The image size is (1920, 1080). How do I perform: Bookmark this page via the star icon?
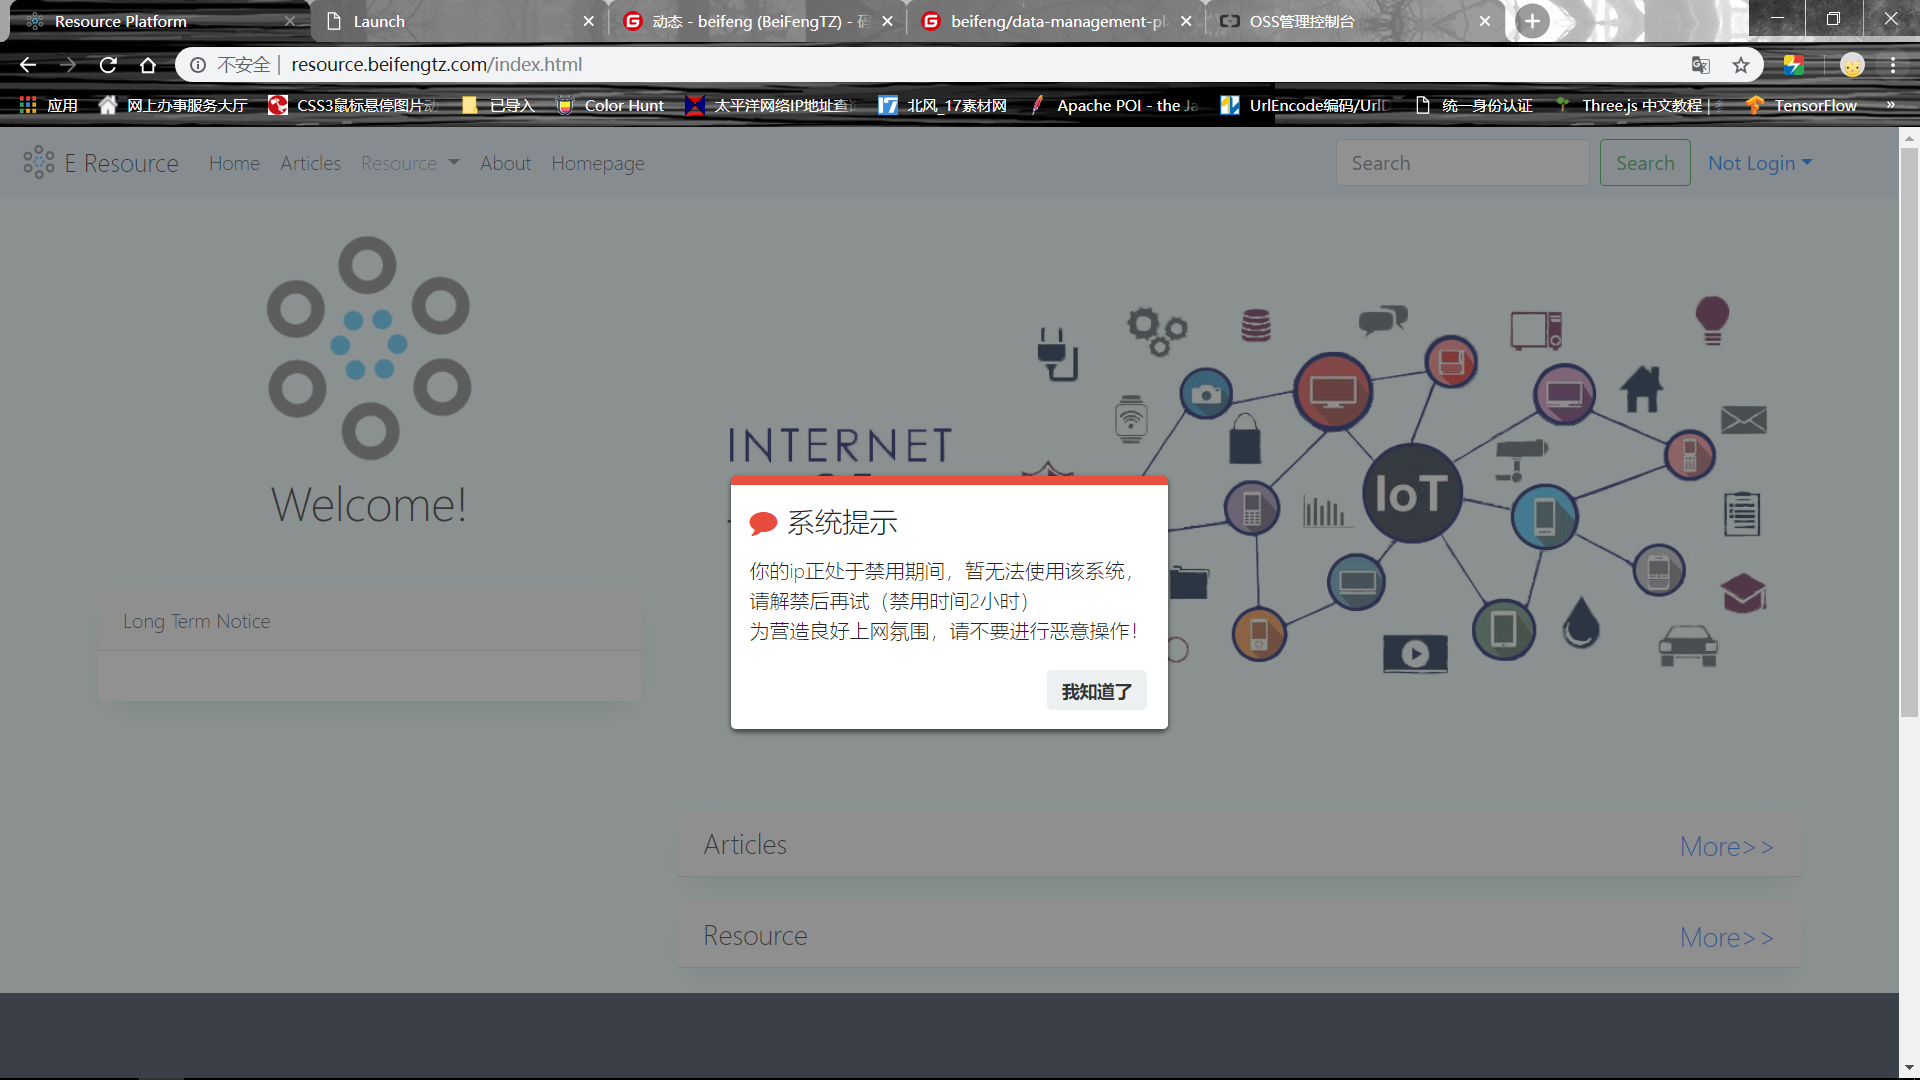[1742, 64]
